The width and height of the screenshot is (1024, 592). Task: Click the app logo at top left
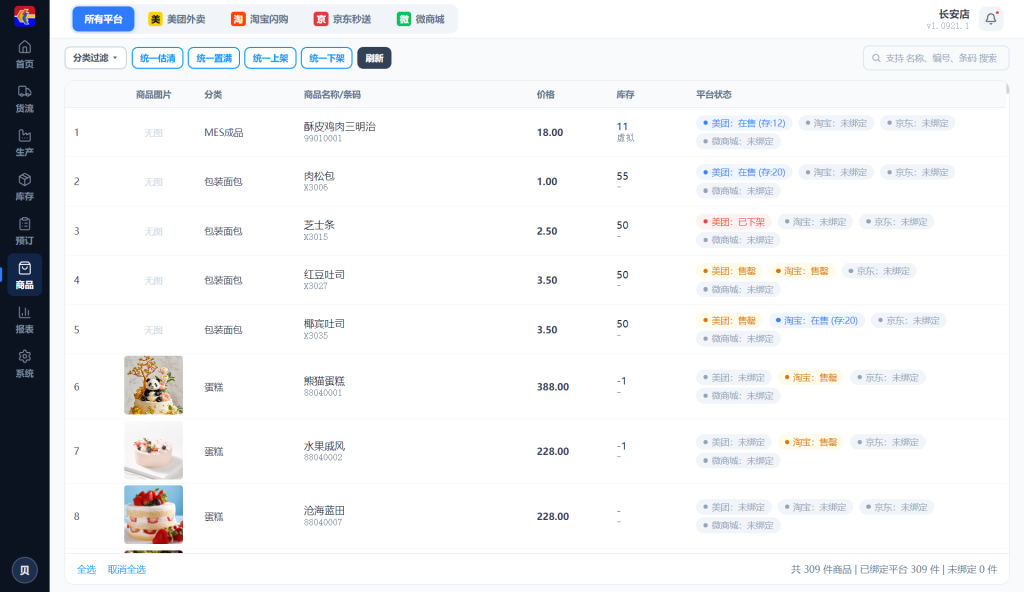[x=25, y=16]
